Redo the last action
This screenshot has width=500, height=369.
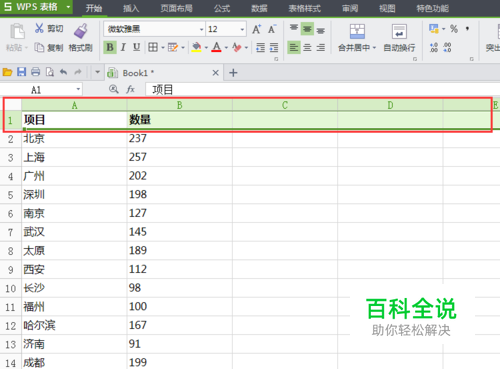[78, 72]
